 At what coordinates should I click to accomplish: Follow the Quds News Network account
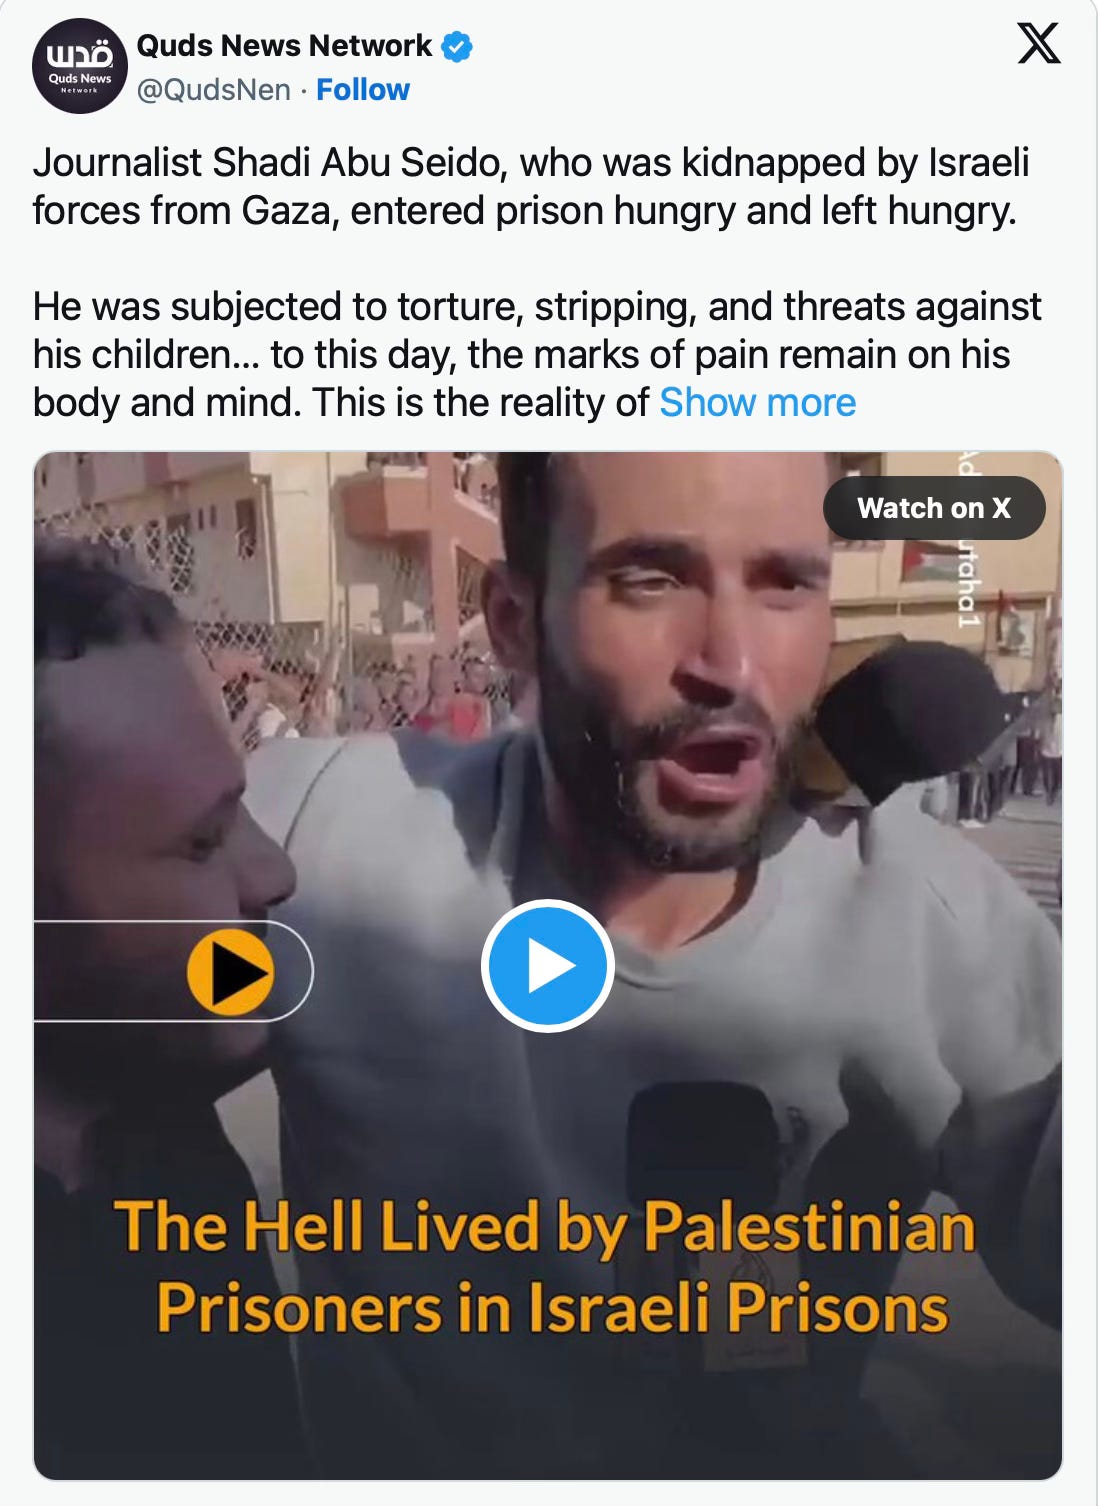coord(363,90)
